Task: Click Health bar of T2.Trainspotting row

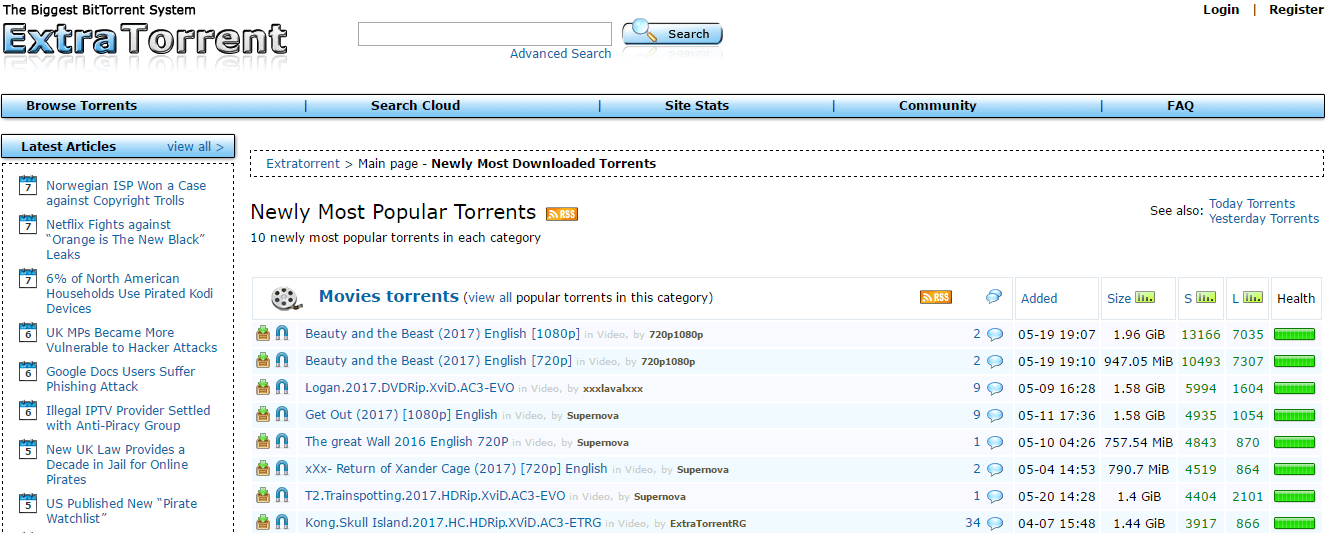Action: (x=1294, y=496)
